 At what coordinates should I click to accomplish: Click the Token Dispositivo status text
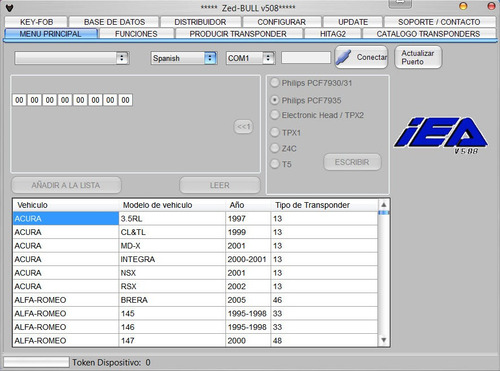tap(111, 362)
